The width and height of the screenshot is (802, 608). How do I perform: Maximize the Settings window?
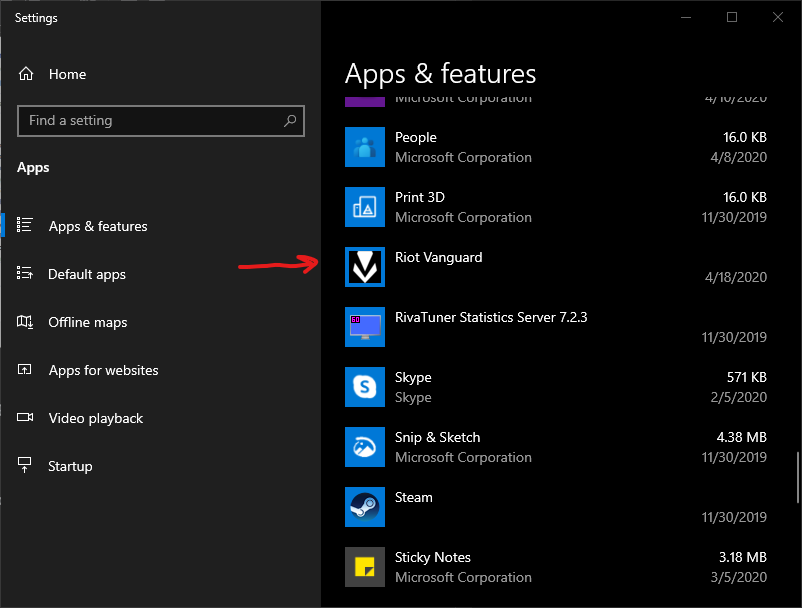pyautogui.click(x=732, y=17)
